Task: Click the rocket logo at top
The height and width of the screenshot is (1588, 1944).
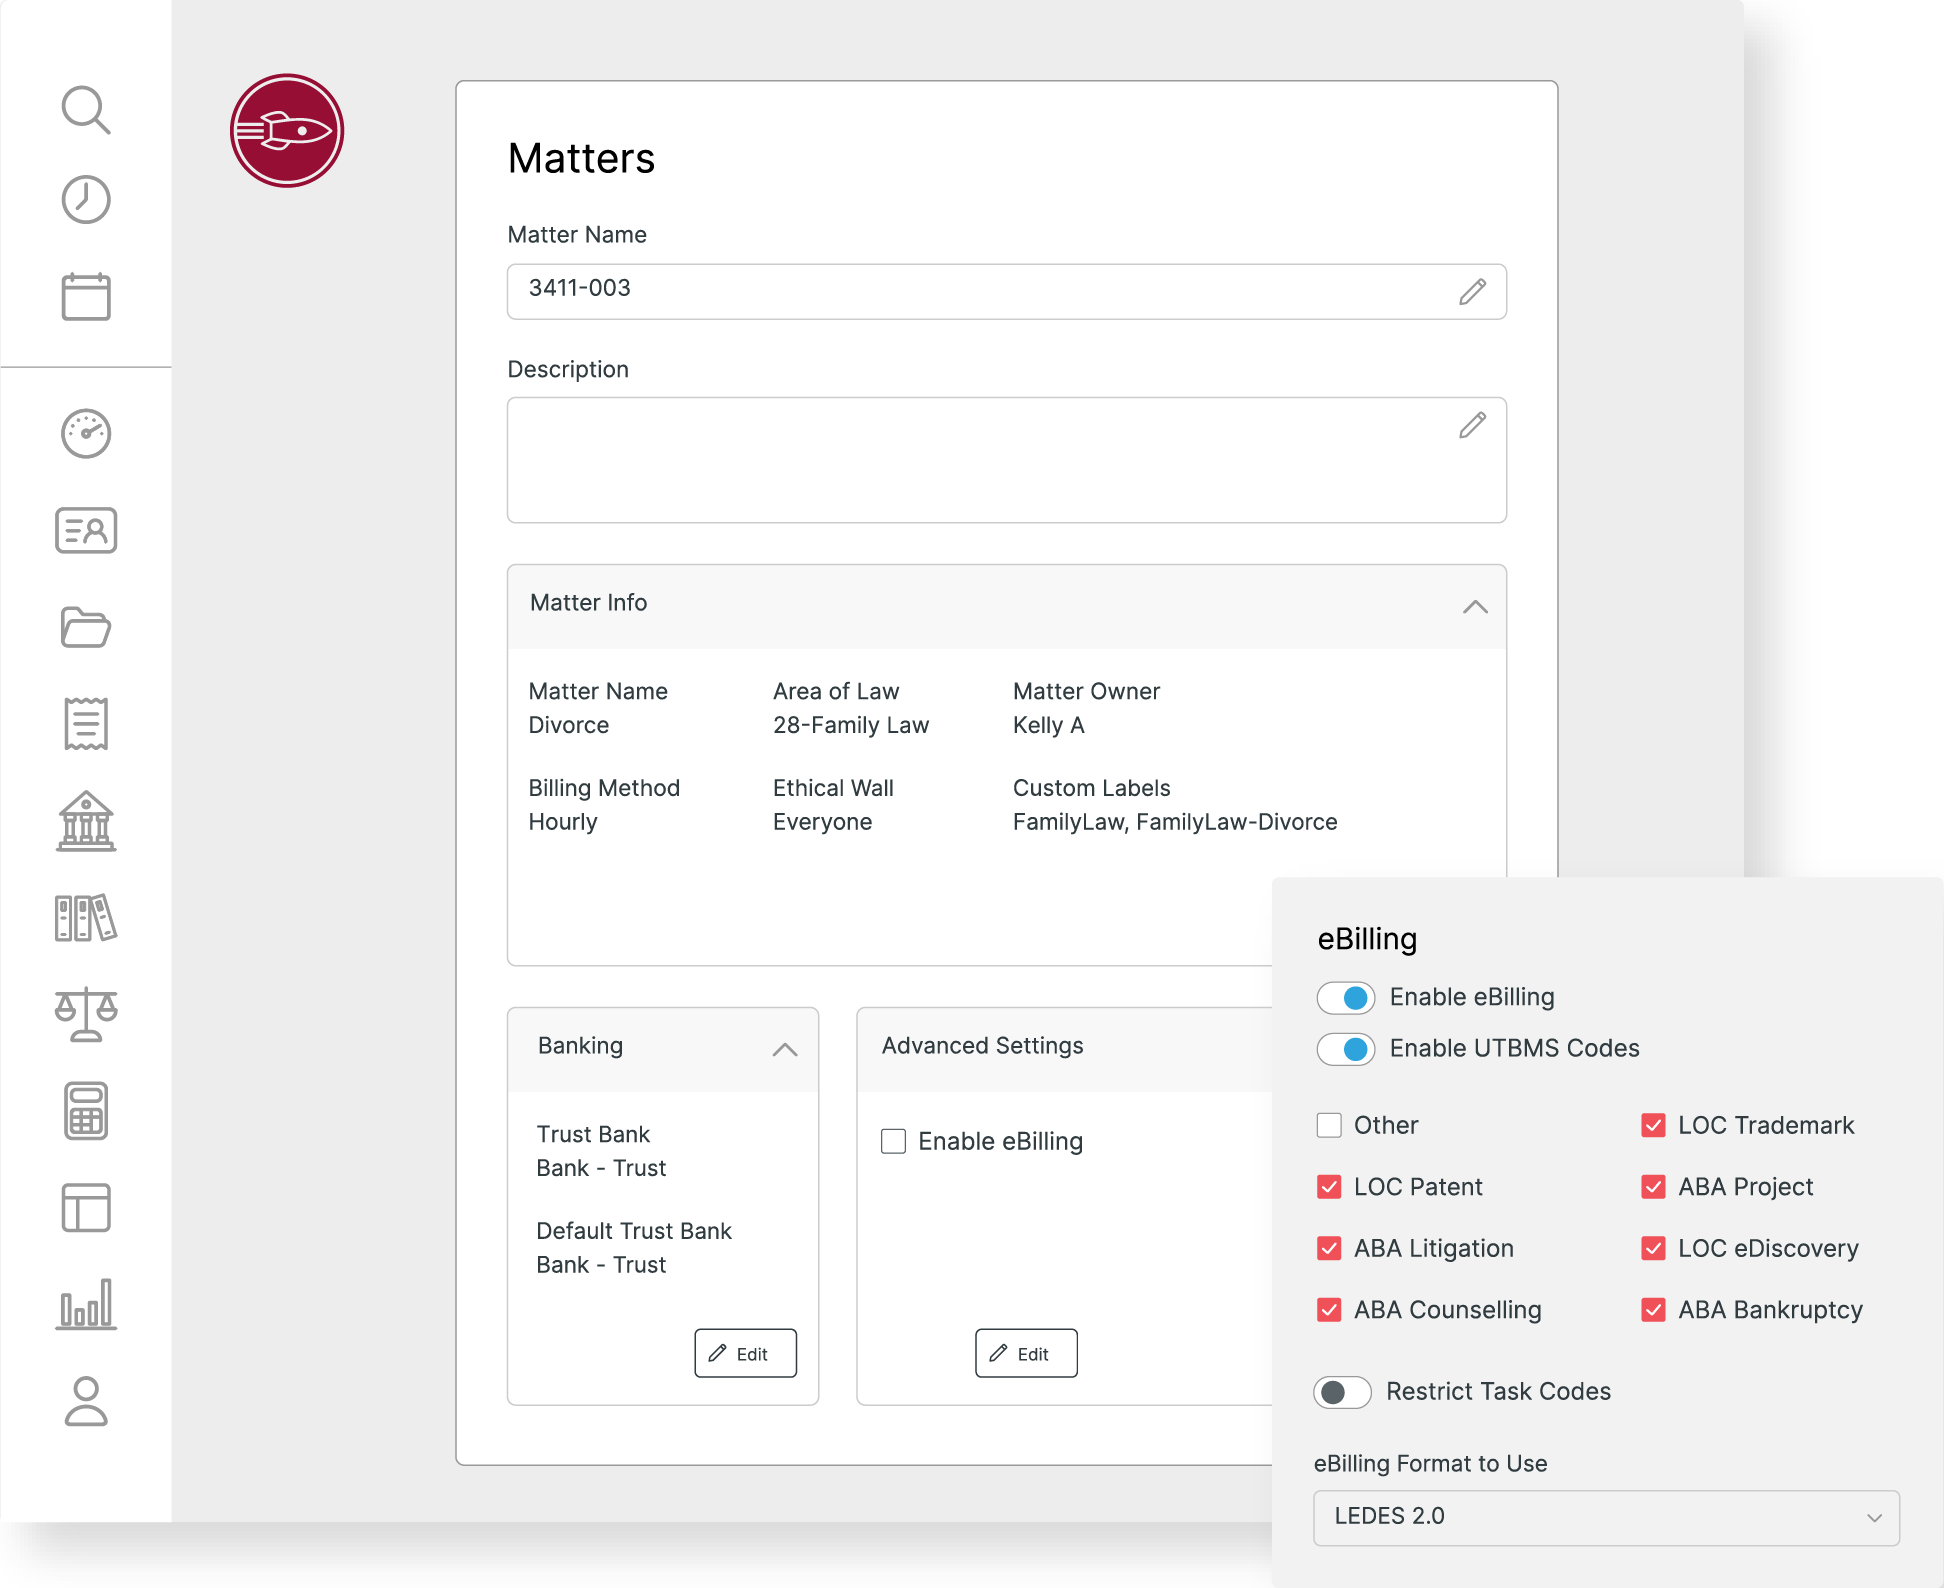Action: (287, 131)
